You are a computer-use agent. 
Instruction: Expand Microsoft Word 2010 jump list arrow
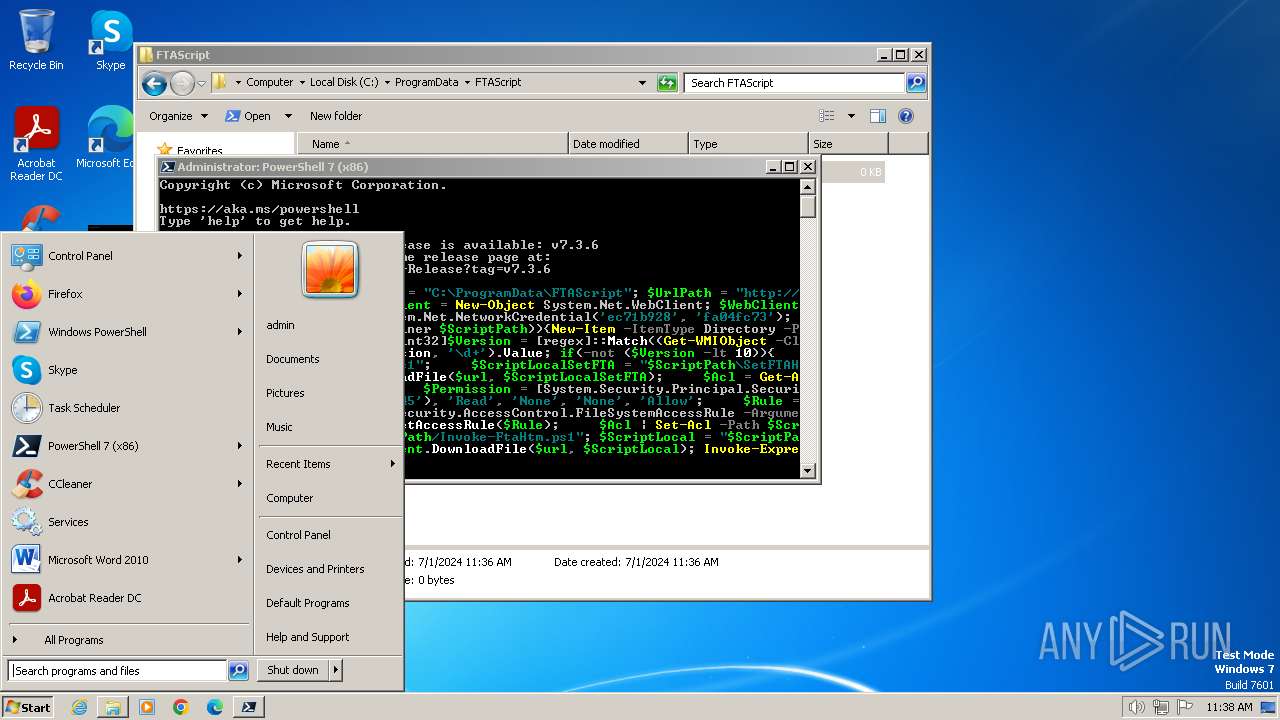tap(240, 560)
